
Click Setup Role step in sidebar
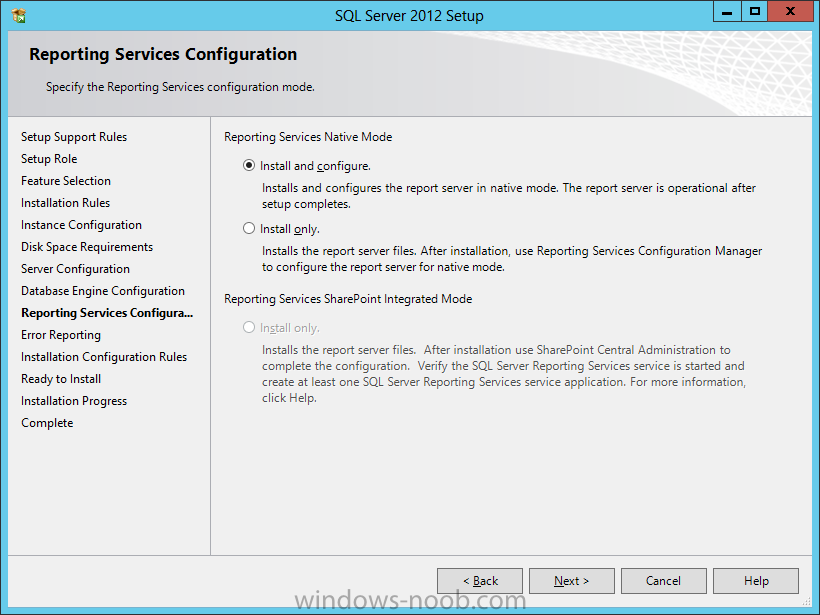(49, 159)
